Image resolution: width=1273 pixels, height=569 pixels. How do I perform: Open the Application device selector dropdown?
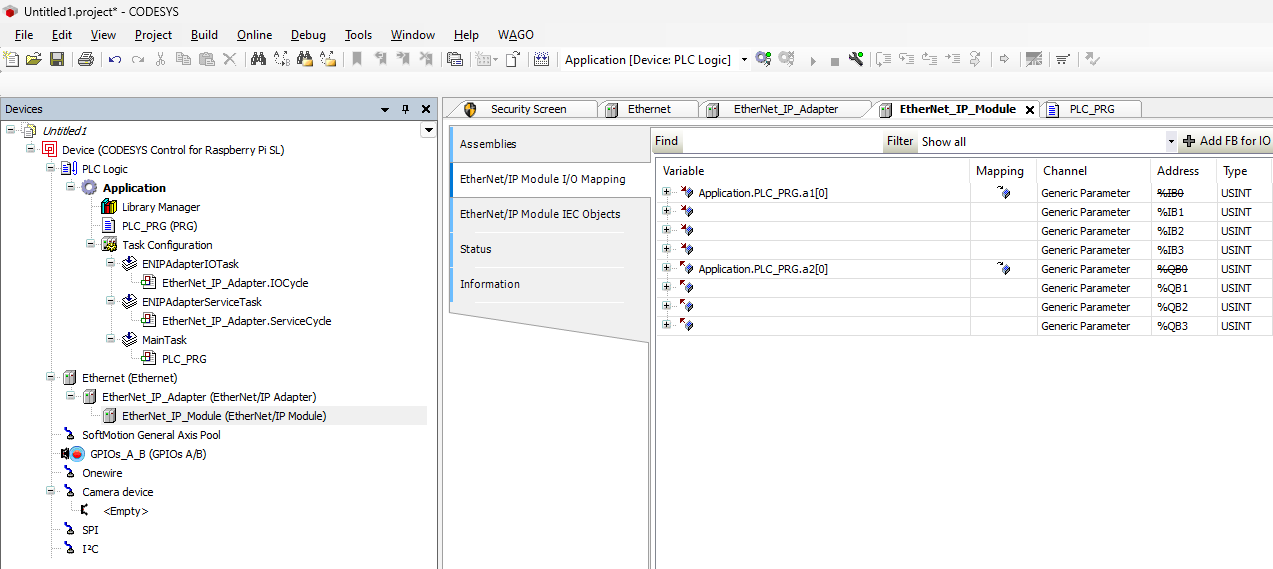(x=744, y=60)
